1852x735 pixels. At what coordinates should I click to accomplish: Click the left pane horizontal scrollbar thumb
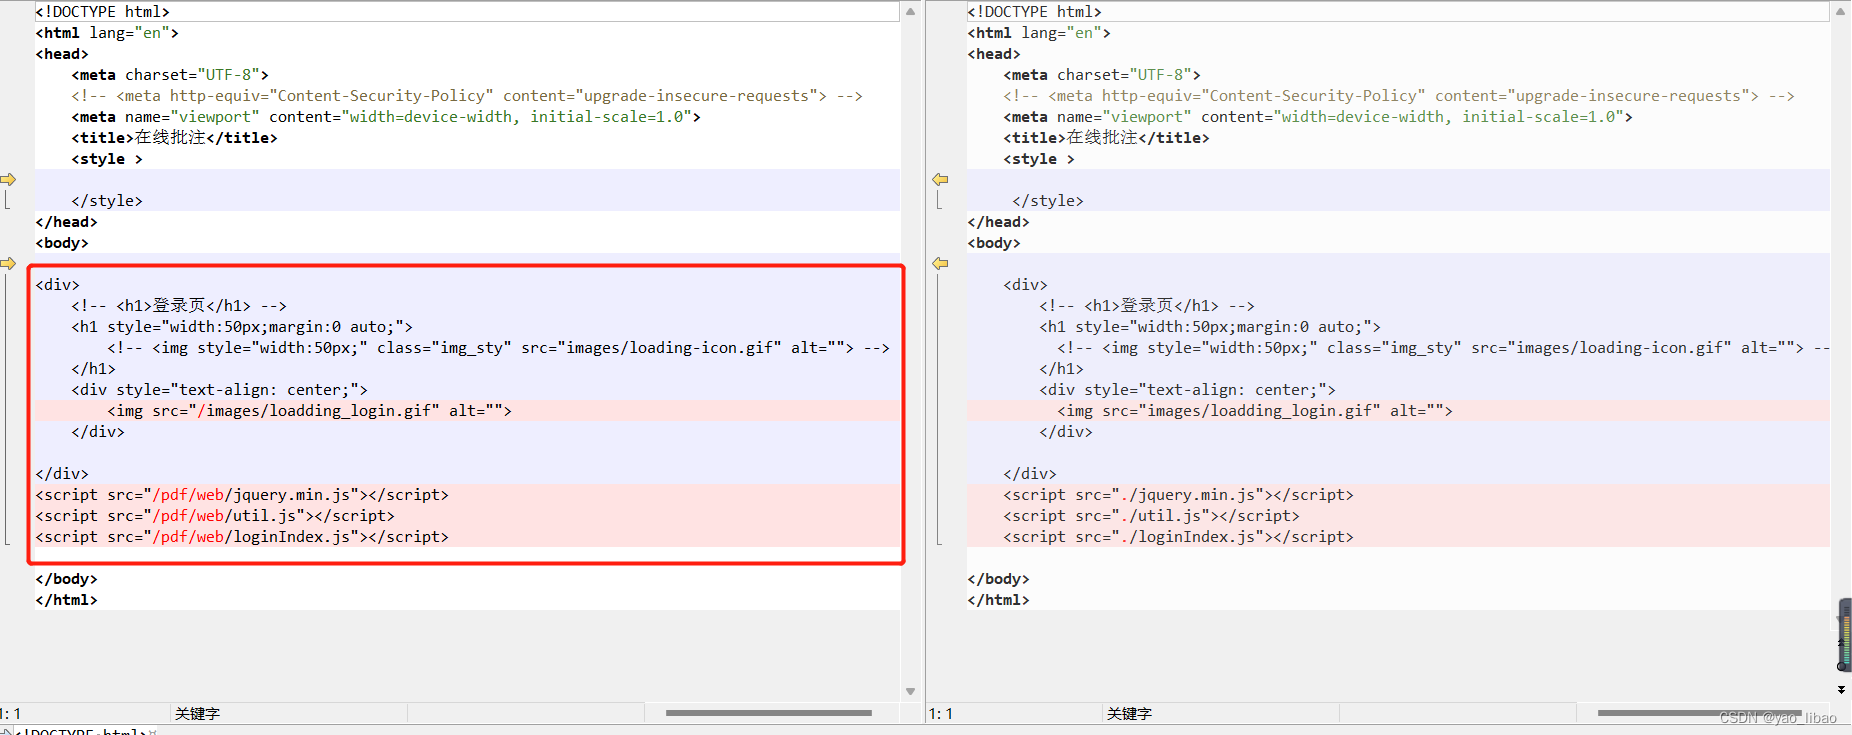[769, 713]
